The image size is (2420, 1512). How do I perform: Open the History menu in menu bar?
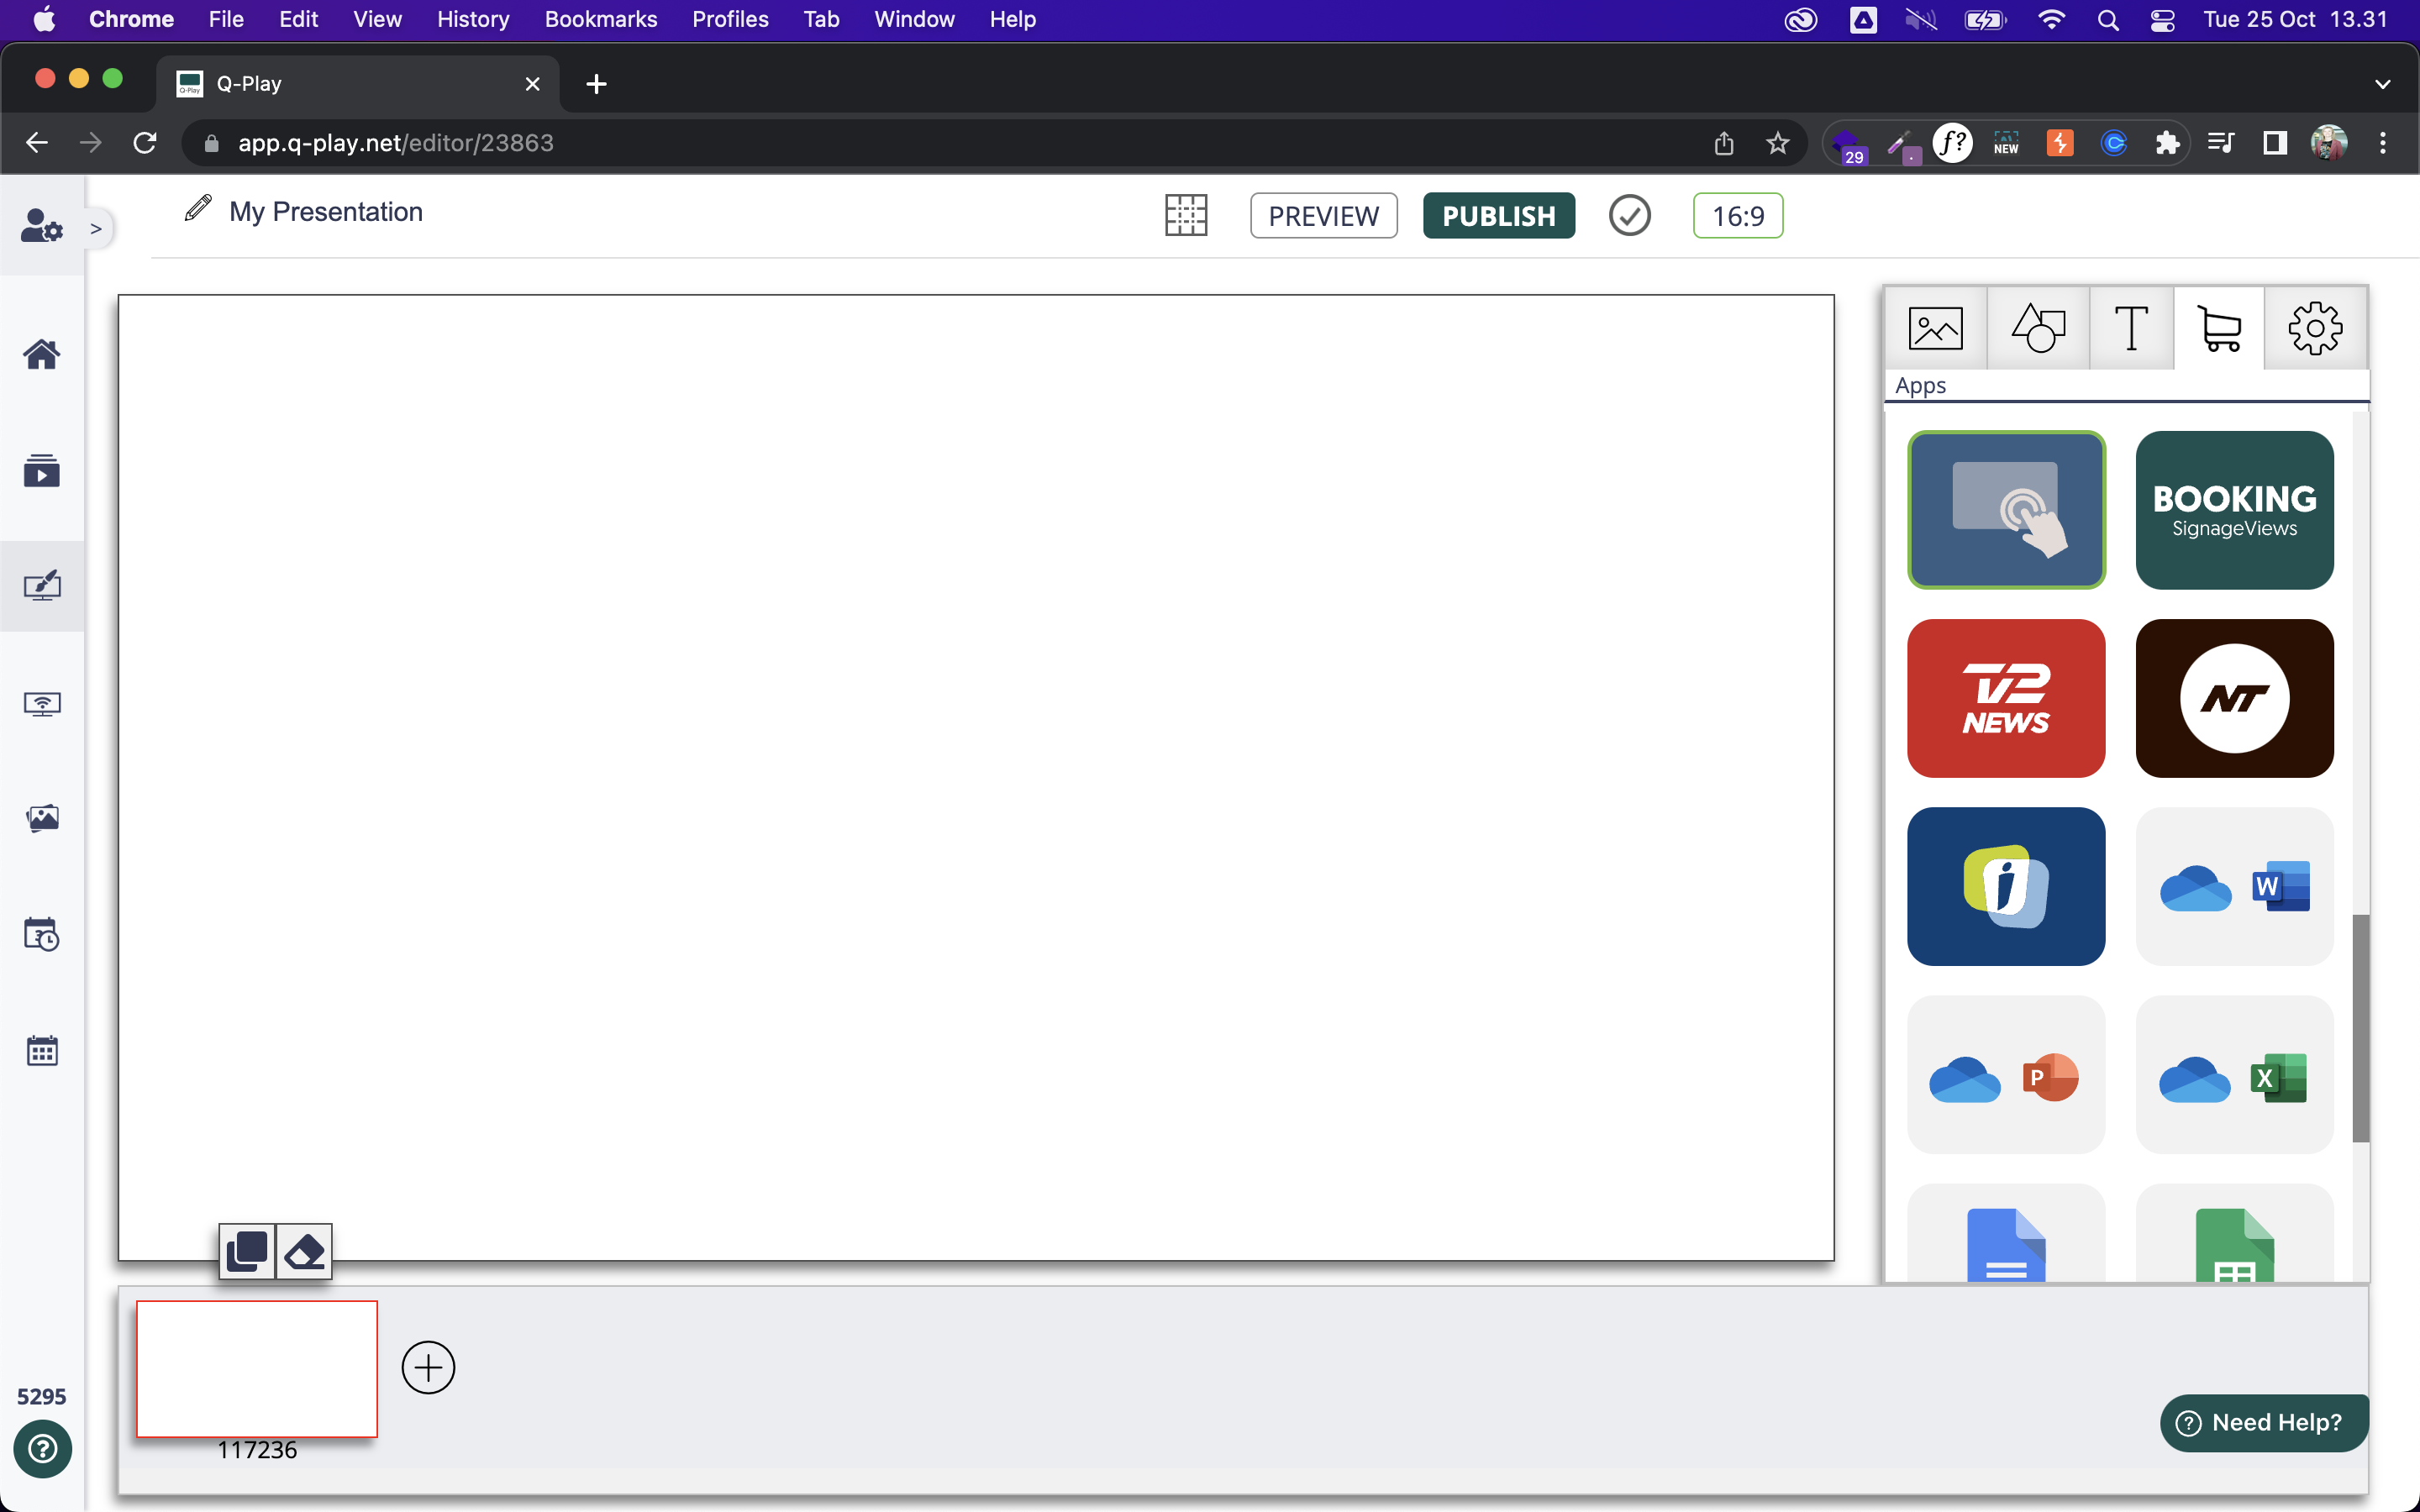pyautogui.click(x=473, y=19)
